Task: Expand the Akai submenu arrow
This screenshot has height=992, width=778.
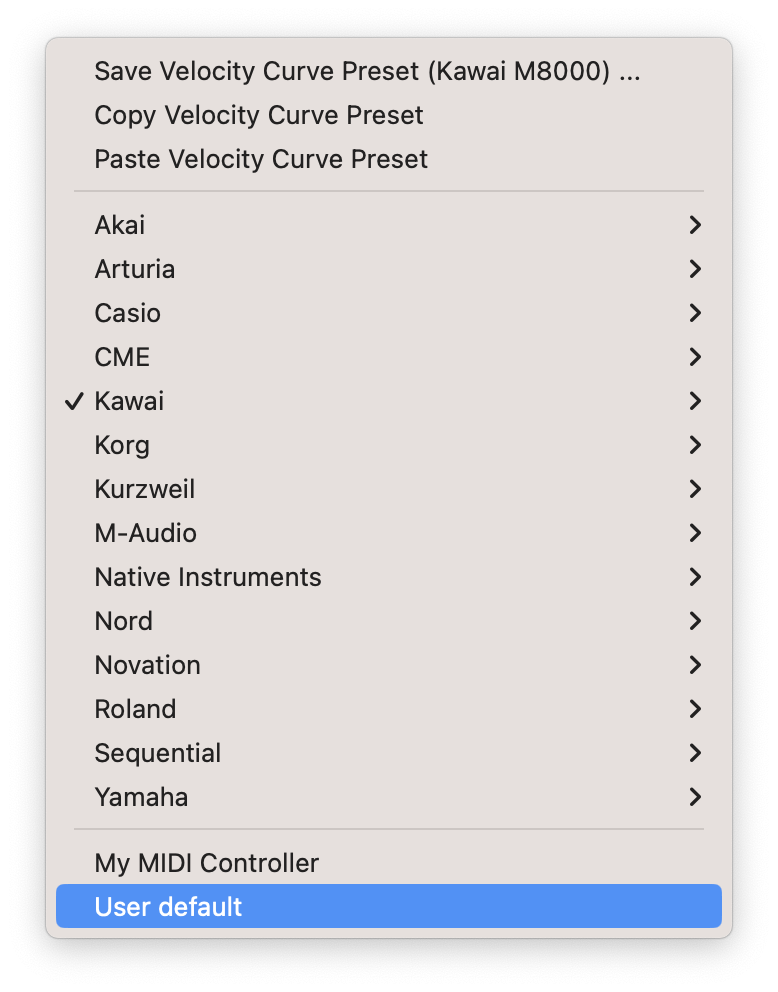Action: (695, 224)
